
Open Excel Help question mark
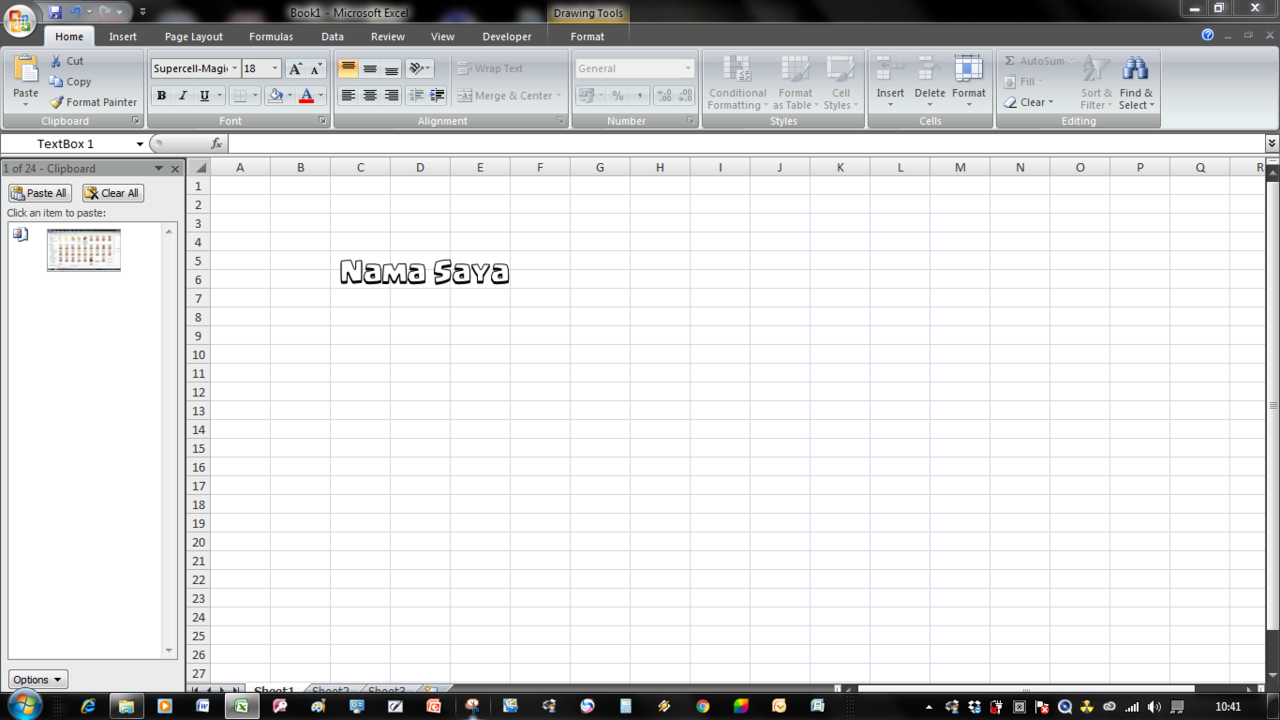[1207, 35]
